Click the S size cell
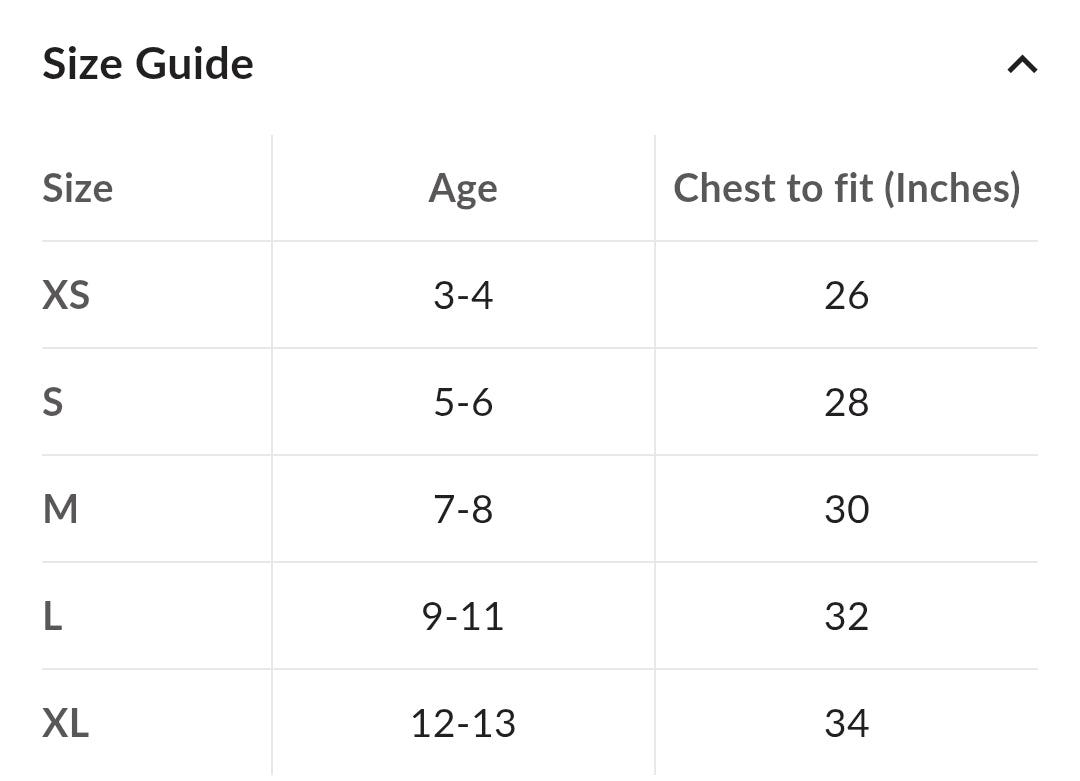1080x781 pixels. (53, 402)
